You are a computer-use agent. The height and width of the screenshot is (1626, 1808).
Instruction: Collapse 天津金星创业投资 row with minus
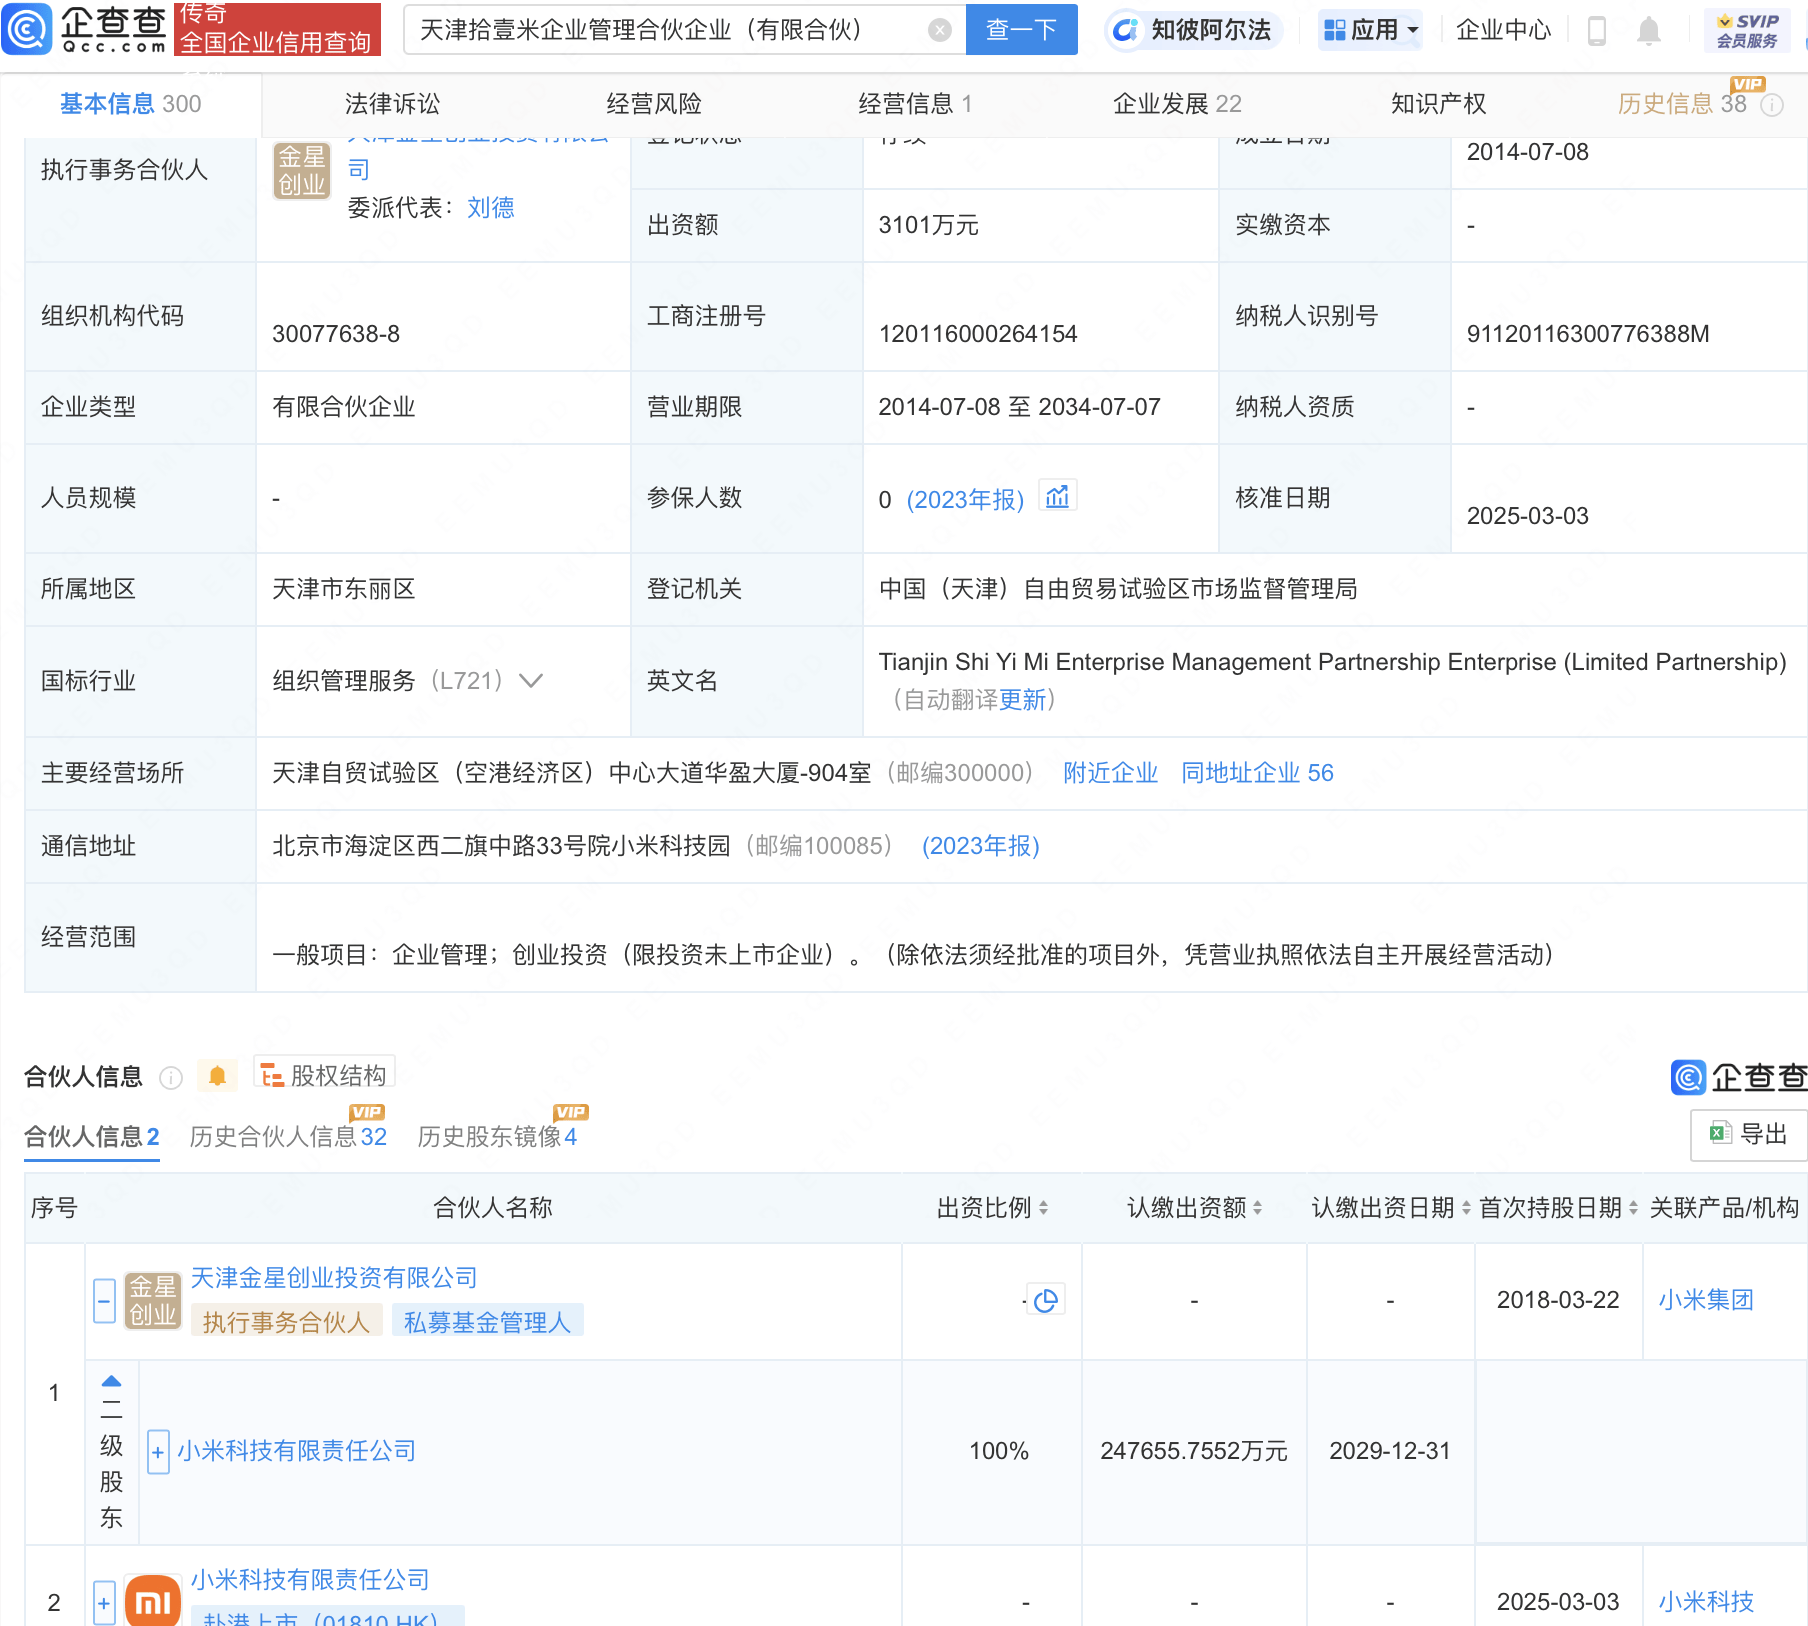pyautogui.click(x=104, y=1301)
